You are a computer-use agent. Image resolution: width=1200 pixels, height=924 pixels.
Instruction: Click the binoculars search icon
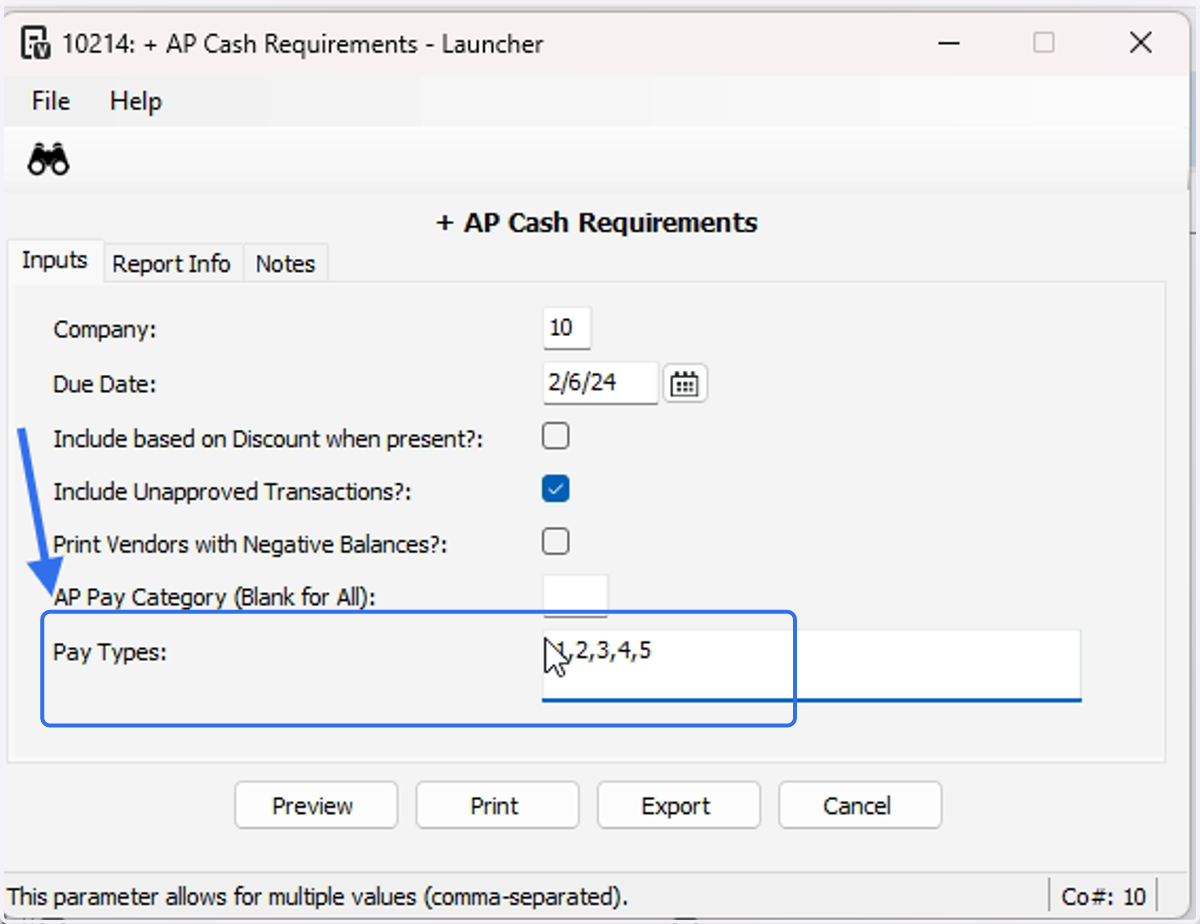48,159
